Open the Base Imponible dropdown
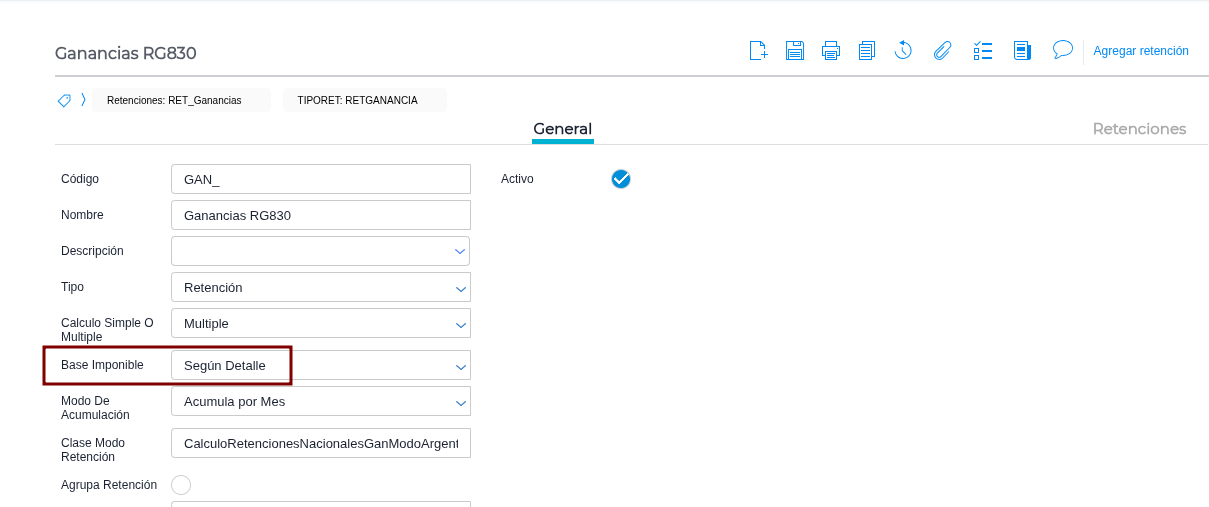The height and width of the screenshot is (507, 1209). click(321, 365)
